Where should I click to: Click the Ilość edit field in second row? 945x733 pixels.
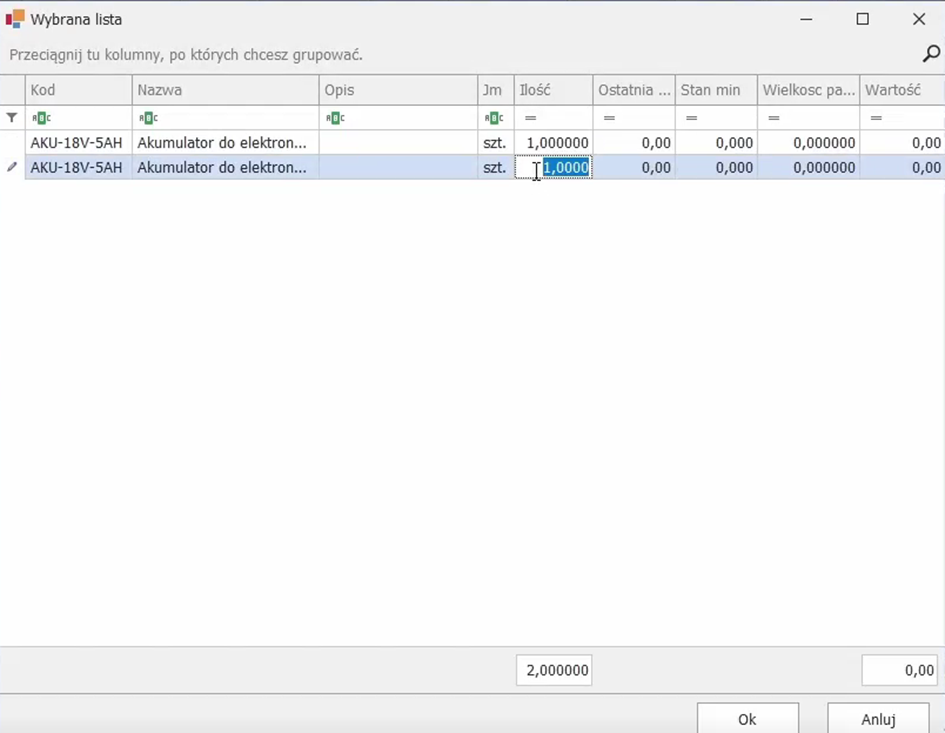point(564,168)
